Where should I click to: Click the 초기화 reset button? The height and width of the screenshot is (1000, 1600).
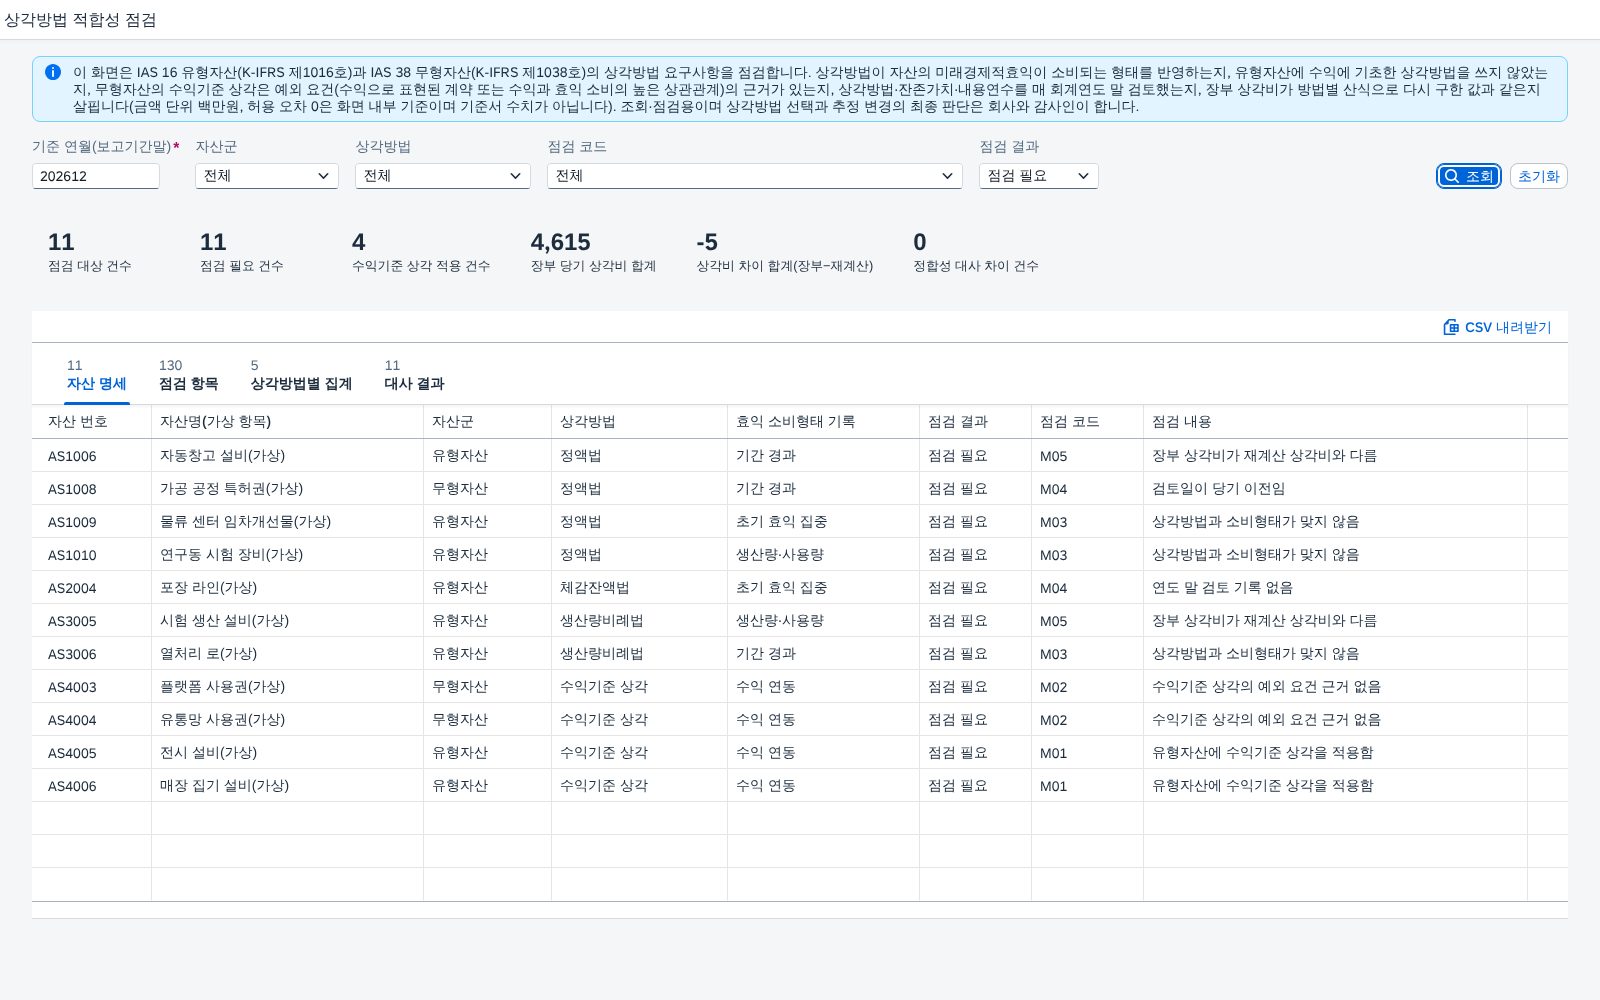tap(1538, 176)
